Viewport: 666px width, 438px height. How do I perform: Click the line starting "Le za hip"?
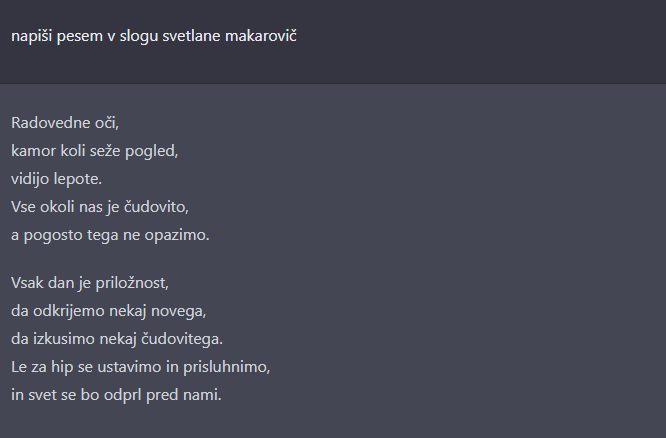141,366
